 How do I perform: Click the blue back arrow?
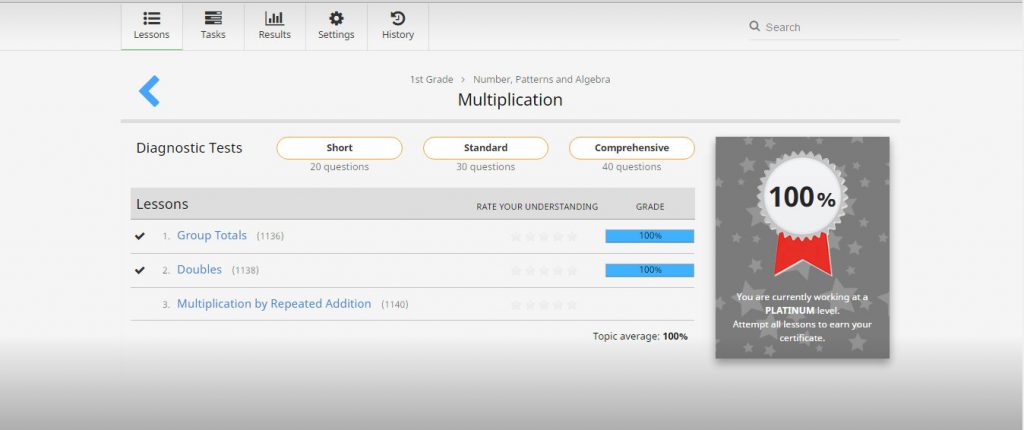pyautogui.click(x=149, y=91)
